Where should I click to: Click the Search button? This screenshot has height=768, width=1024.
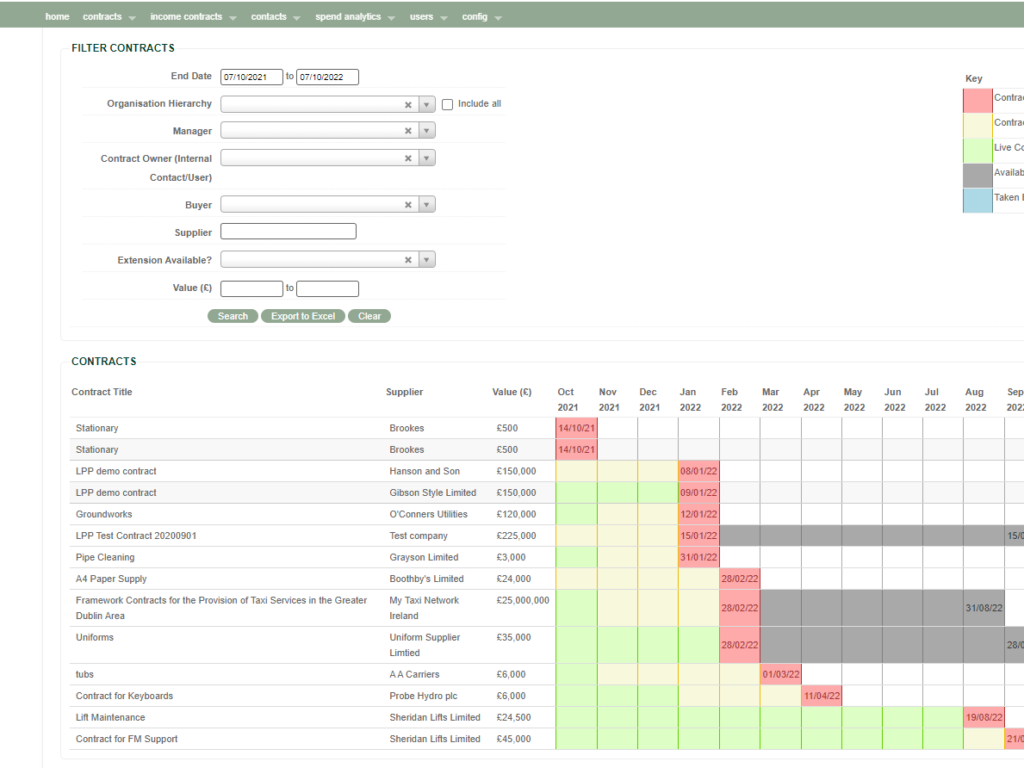click(232, 315)
